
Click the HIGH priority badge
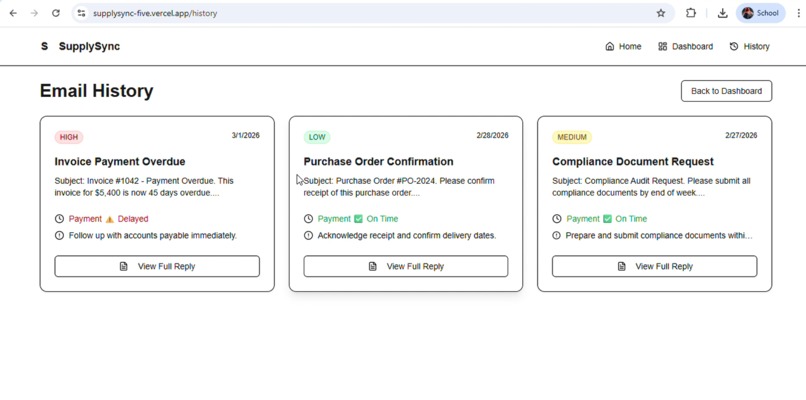tap(69, 137)
